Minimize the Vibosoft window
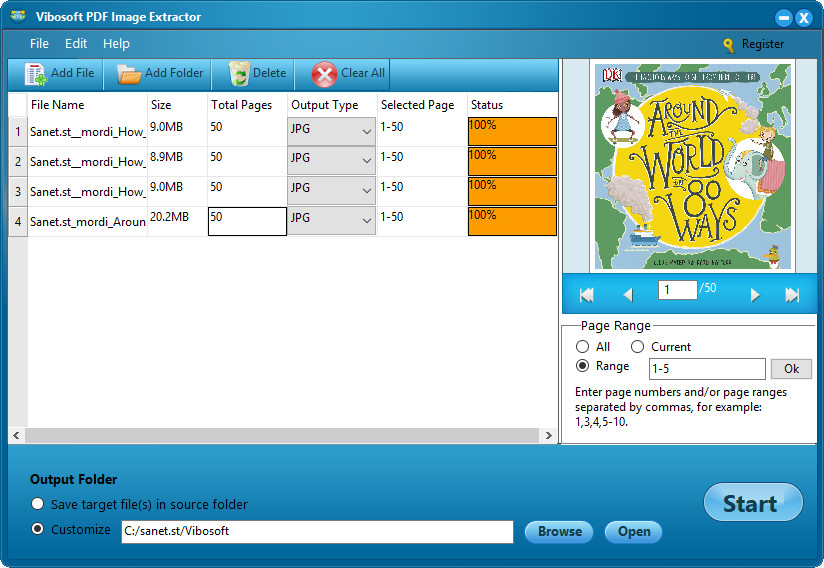Viewport: 824px width, 568px height. click(784, 18)
